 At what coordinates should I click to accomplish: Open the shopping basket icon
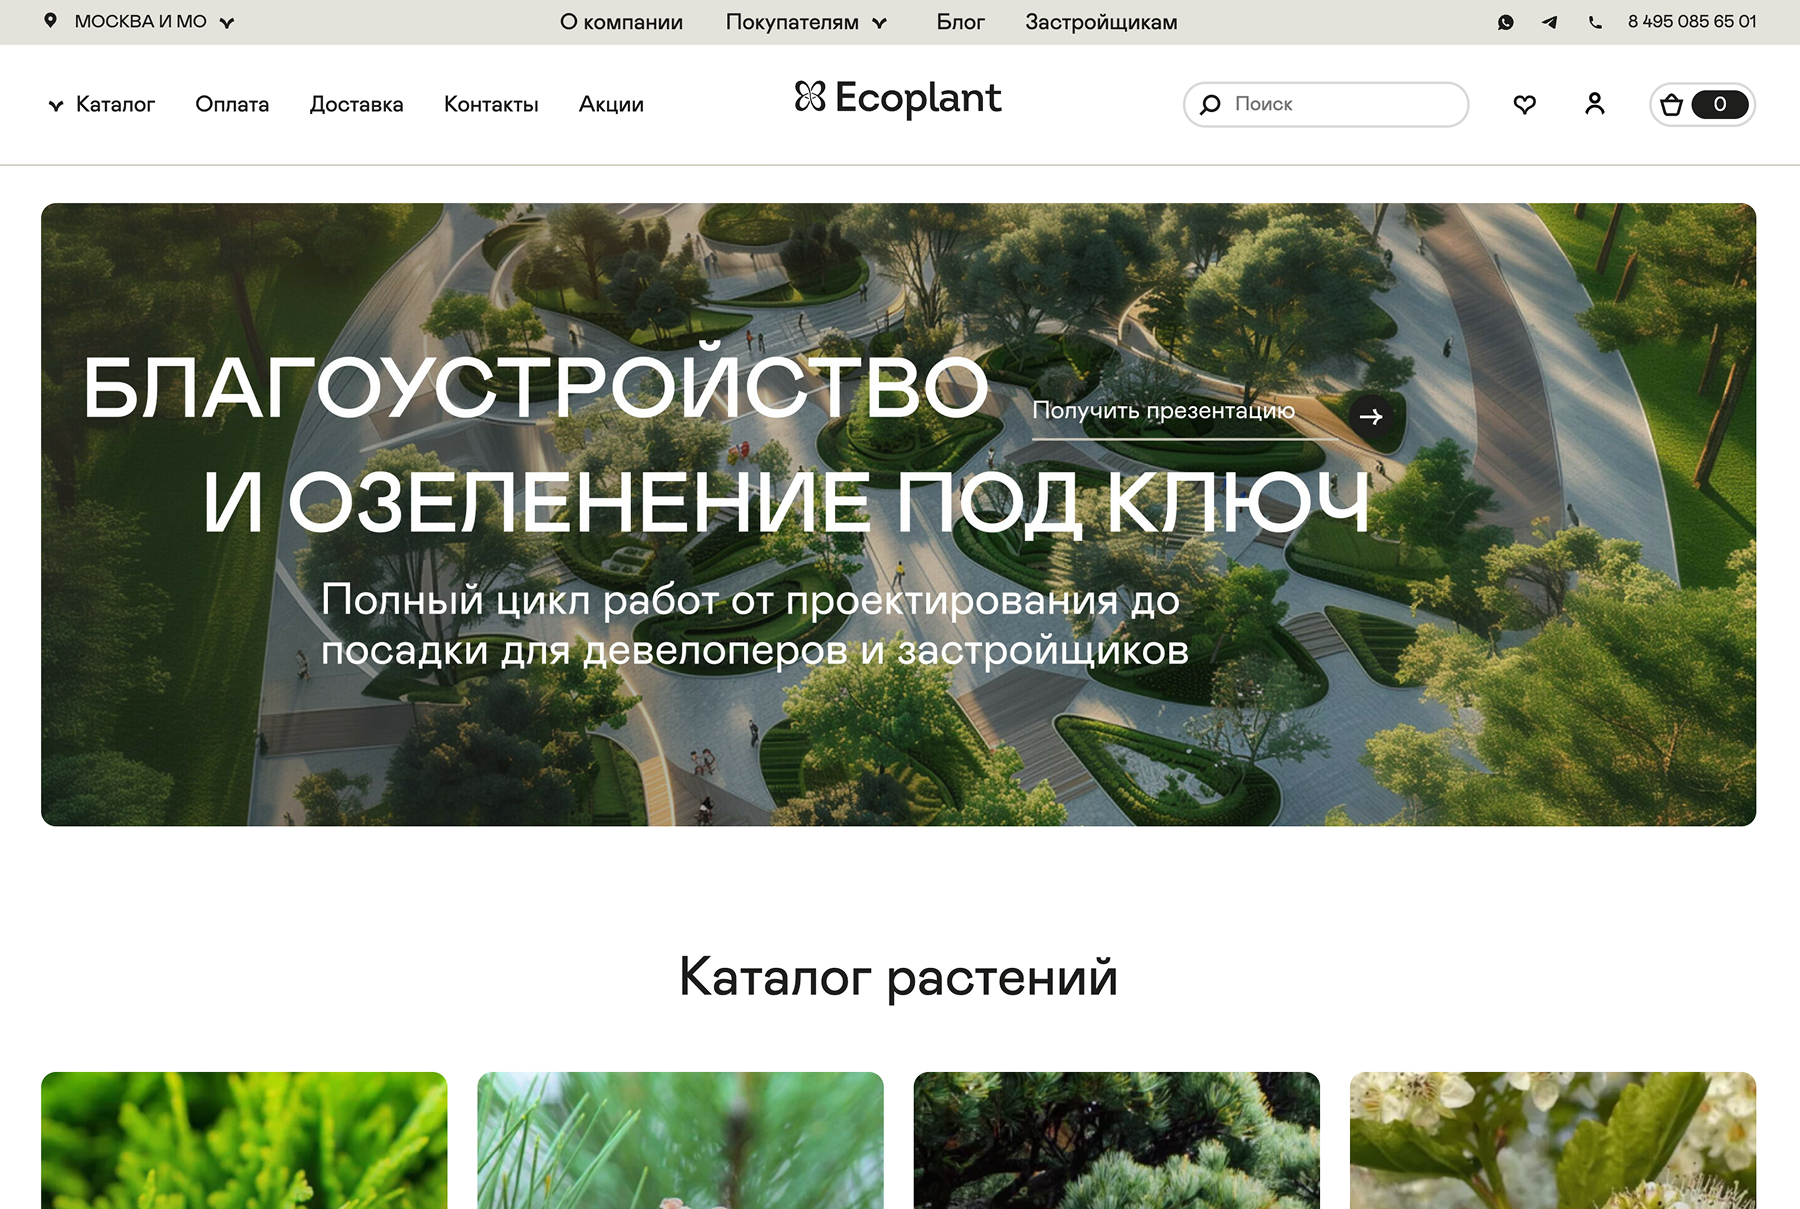coord(1672,104)
